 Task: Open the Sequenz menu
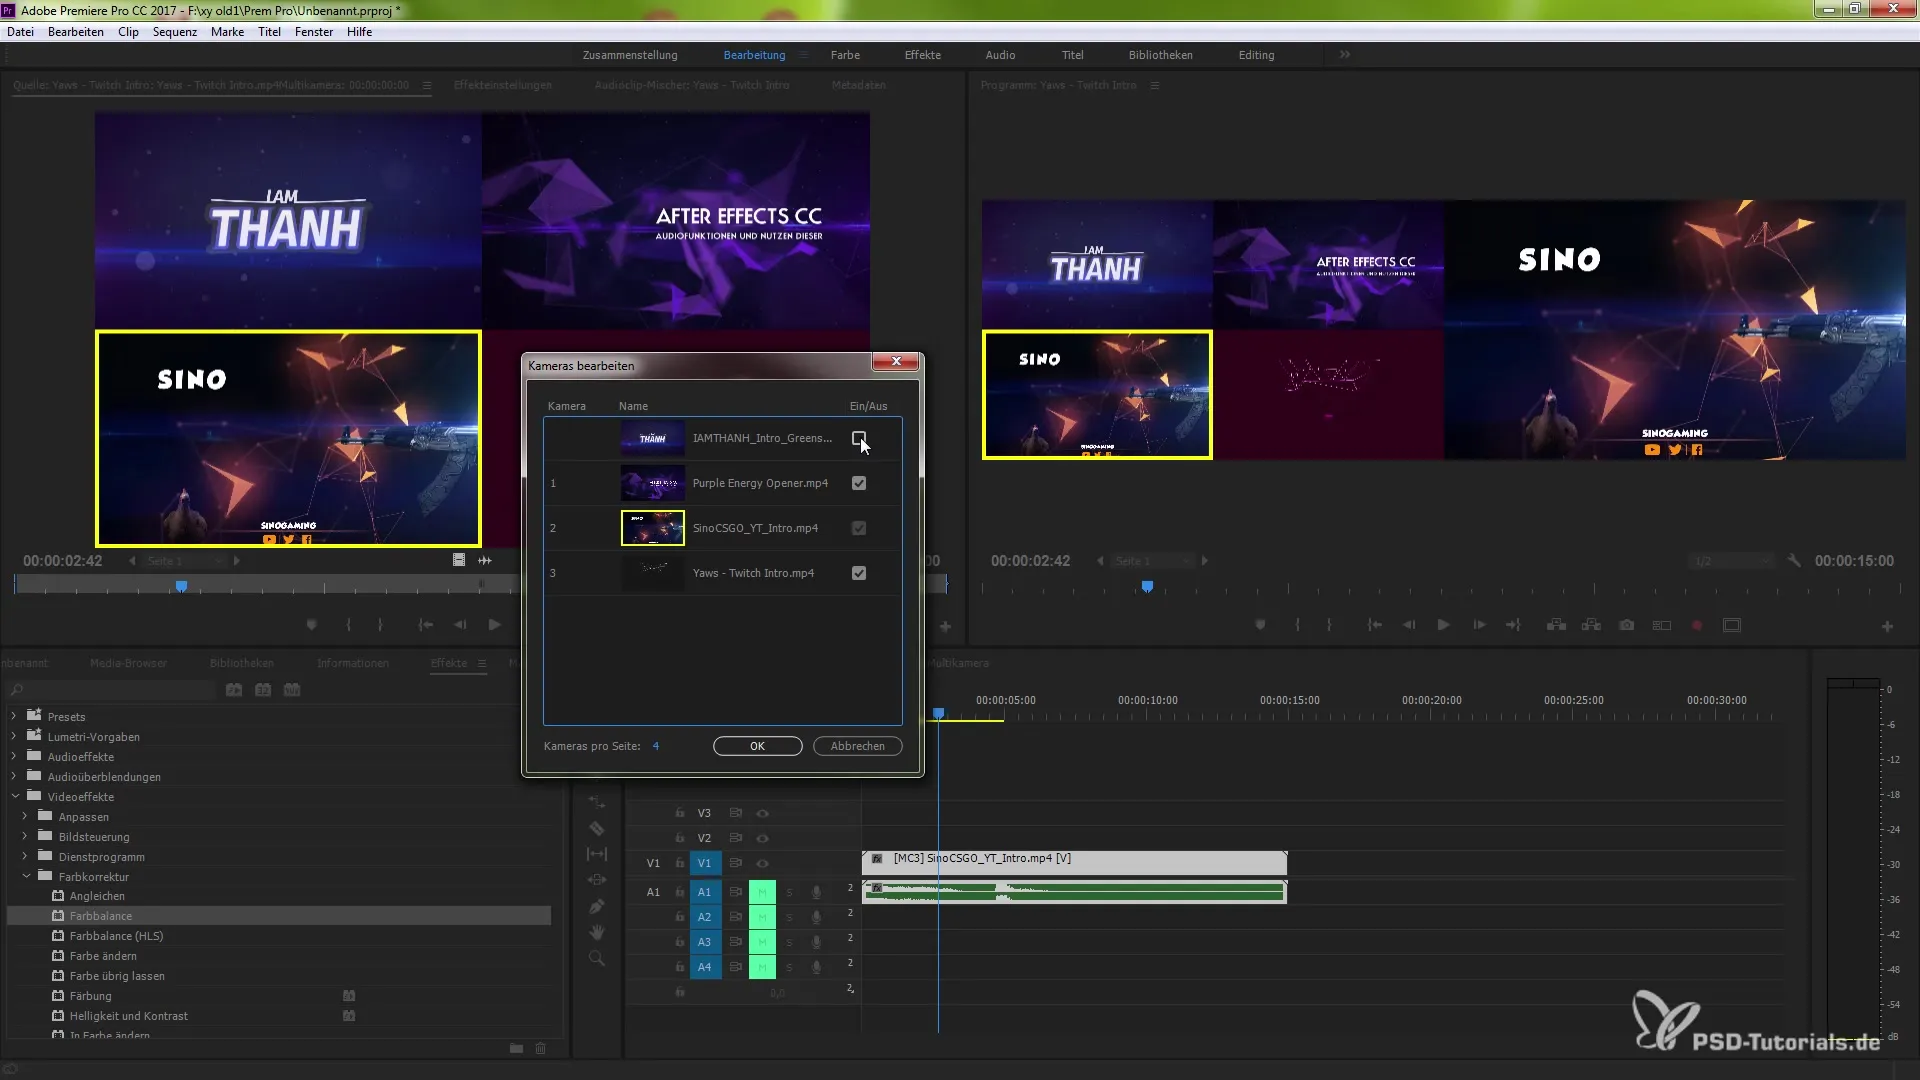point(175,32)
